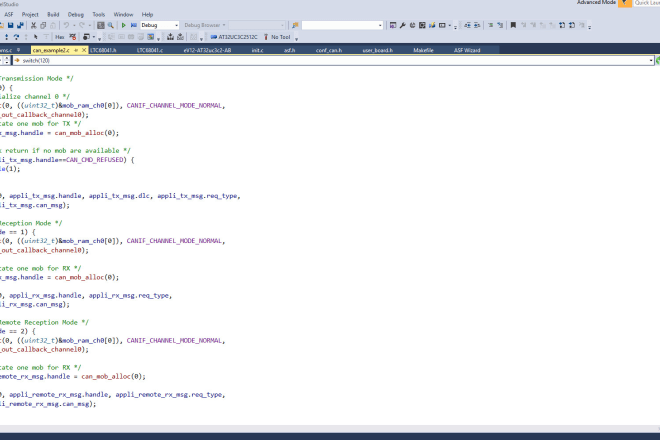The height and width of the screenshot is (440, 660).
Task: Cut the selection with scissors icon
Action: pos(33,25)
